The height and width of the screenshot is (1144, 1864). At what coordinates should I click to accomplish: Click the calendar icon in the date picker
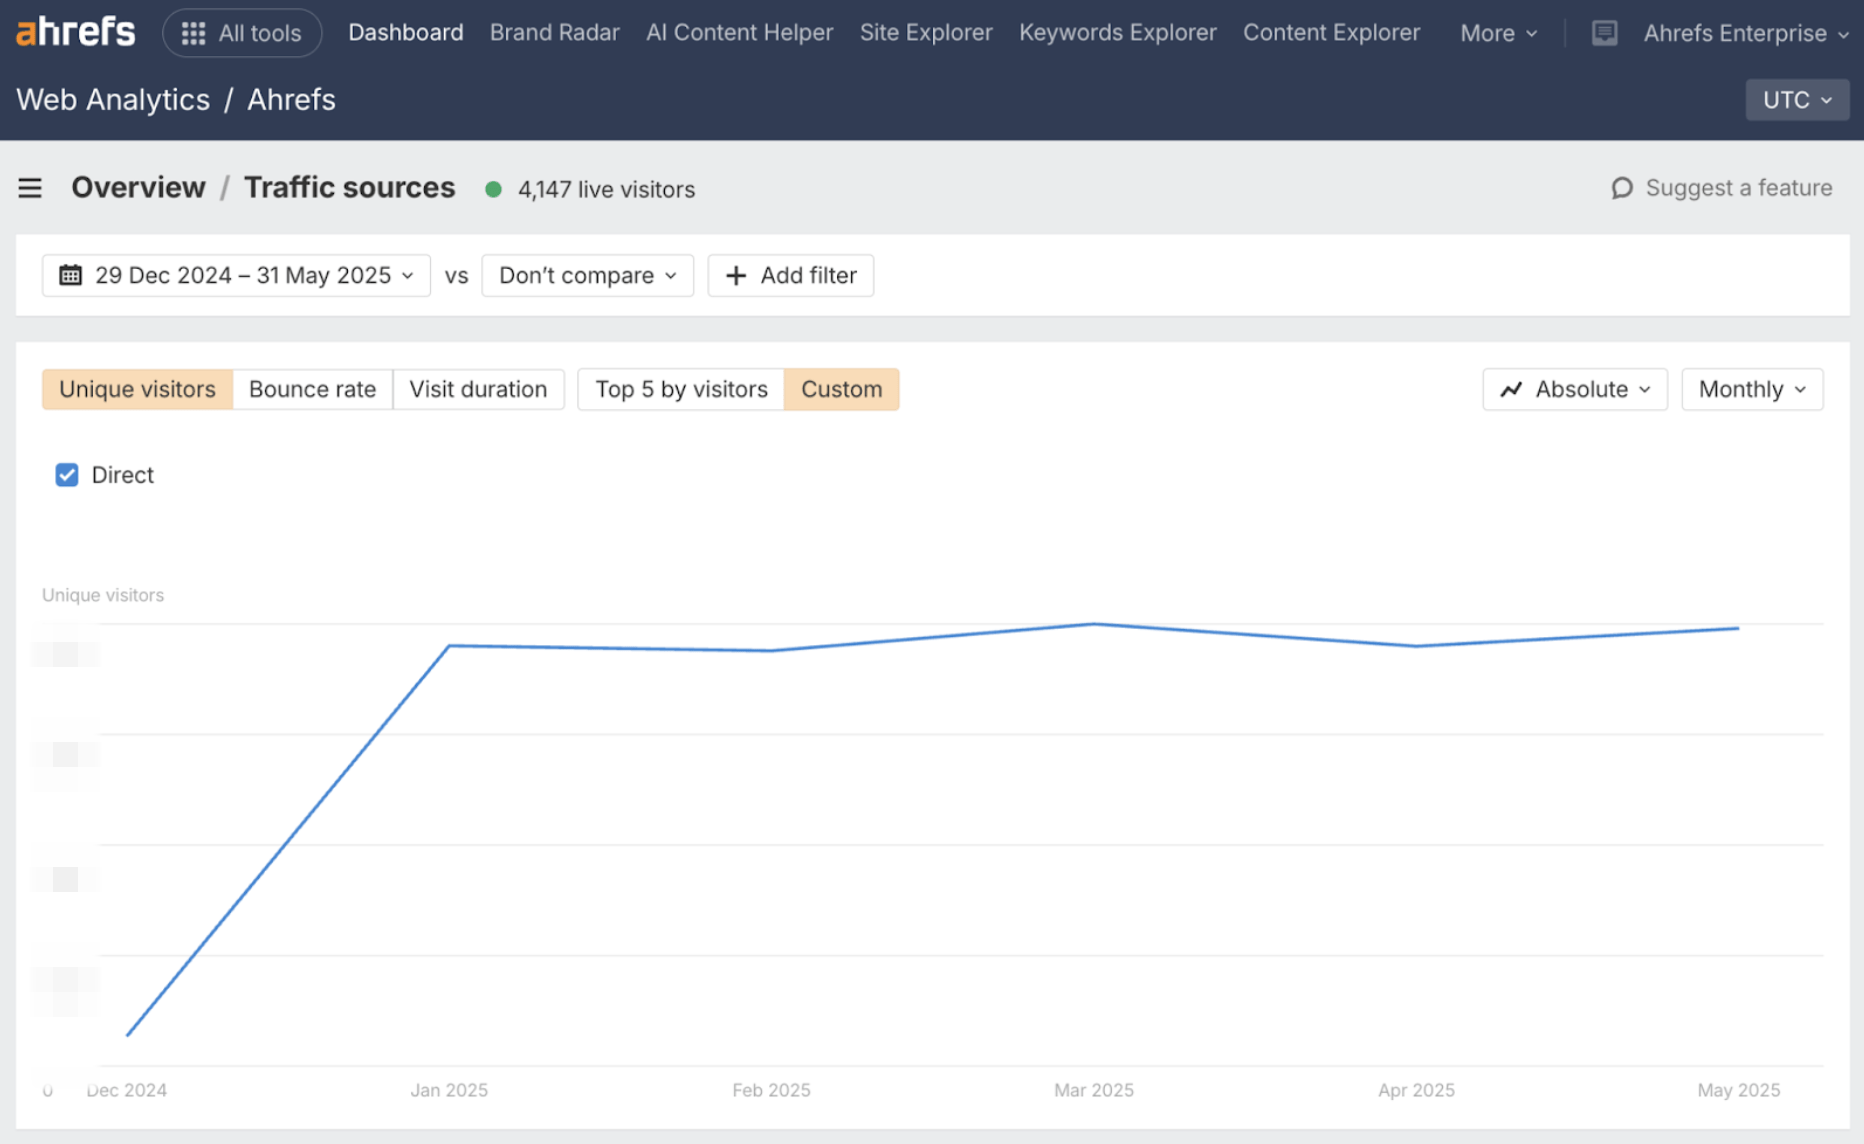[x=70, y=275]
